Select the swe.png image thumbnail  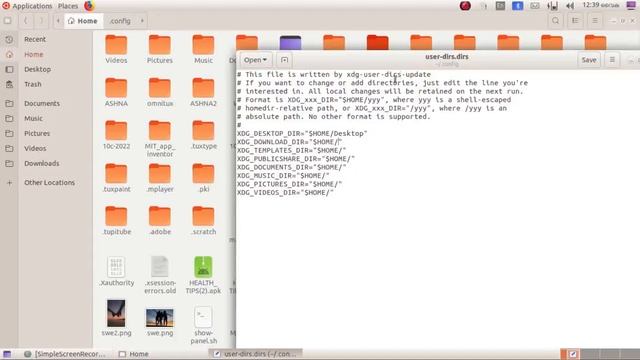pyautogui.click(x=160, y=318)
